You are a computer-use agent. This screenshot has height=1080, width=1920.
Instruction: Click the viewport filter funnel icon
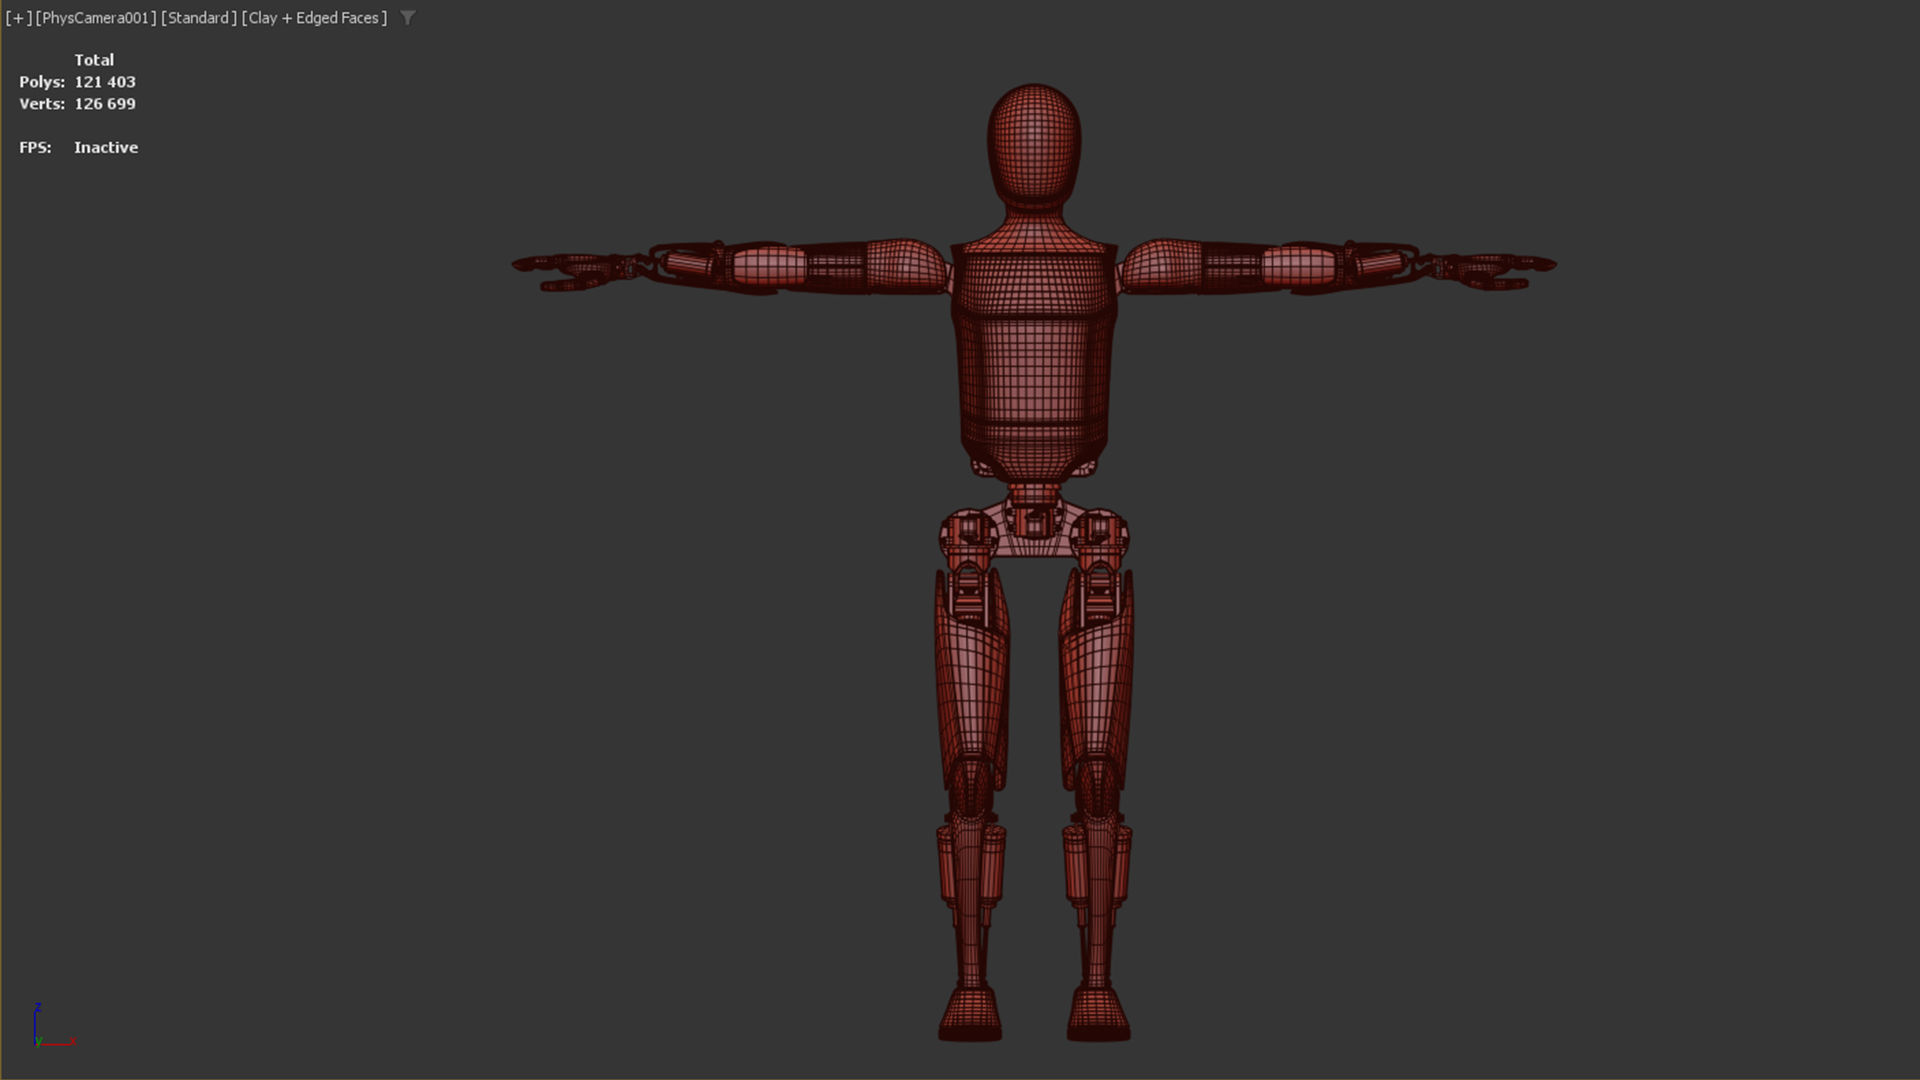coord(407,18)
